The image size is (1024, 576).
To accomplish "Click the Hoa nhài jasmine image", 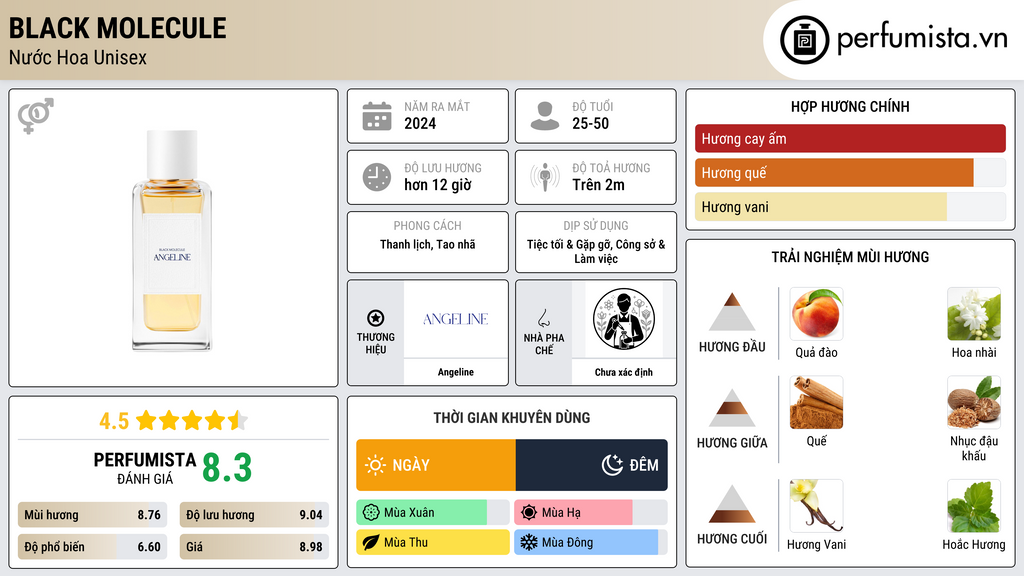I will [974, 314].
